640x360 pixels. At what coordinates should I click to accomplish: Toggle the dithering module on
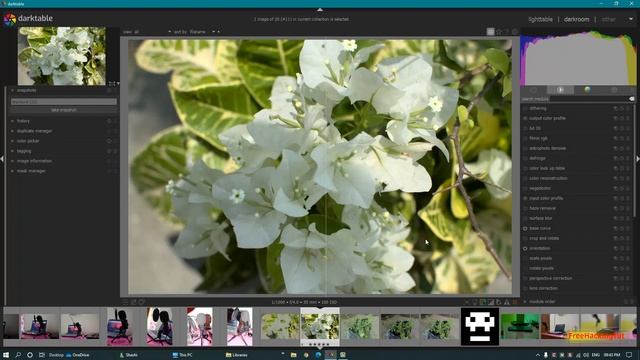coord(525,109)
